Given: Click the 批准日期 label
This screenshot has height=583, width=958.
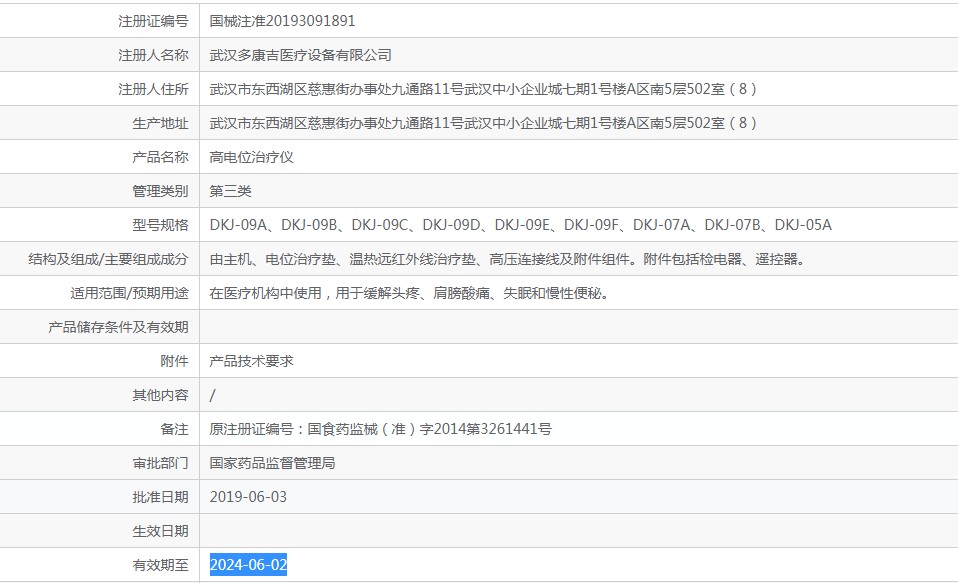Looking at the screenshot, I should point(160,497).
